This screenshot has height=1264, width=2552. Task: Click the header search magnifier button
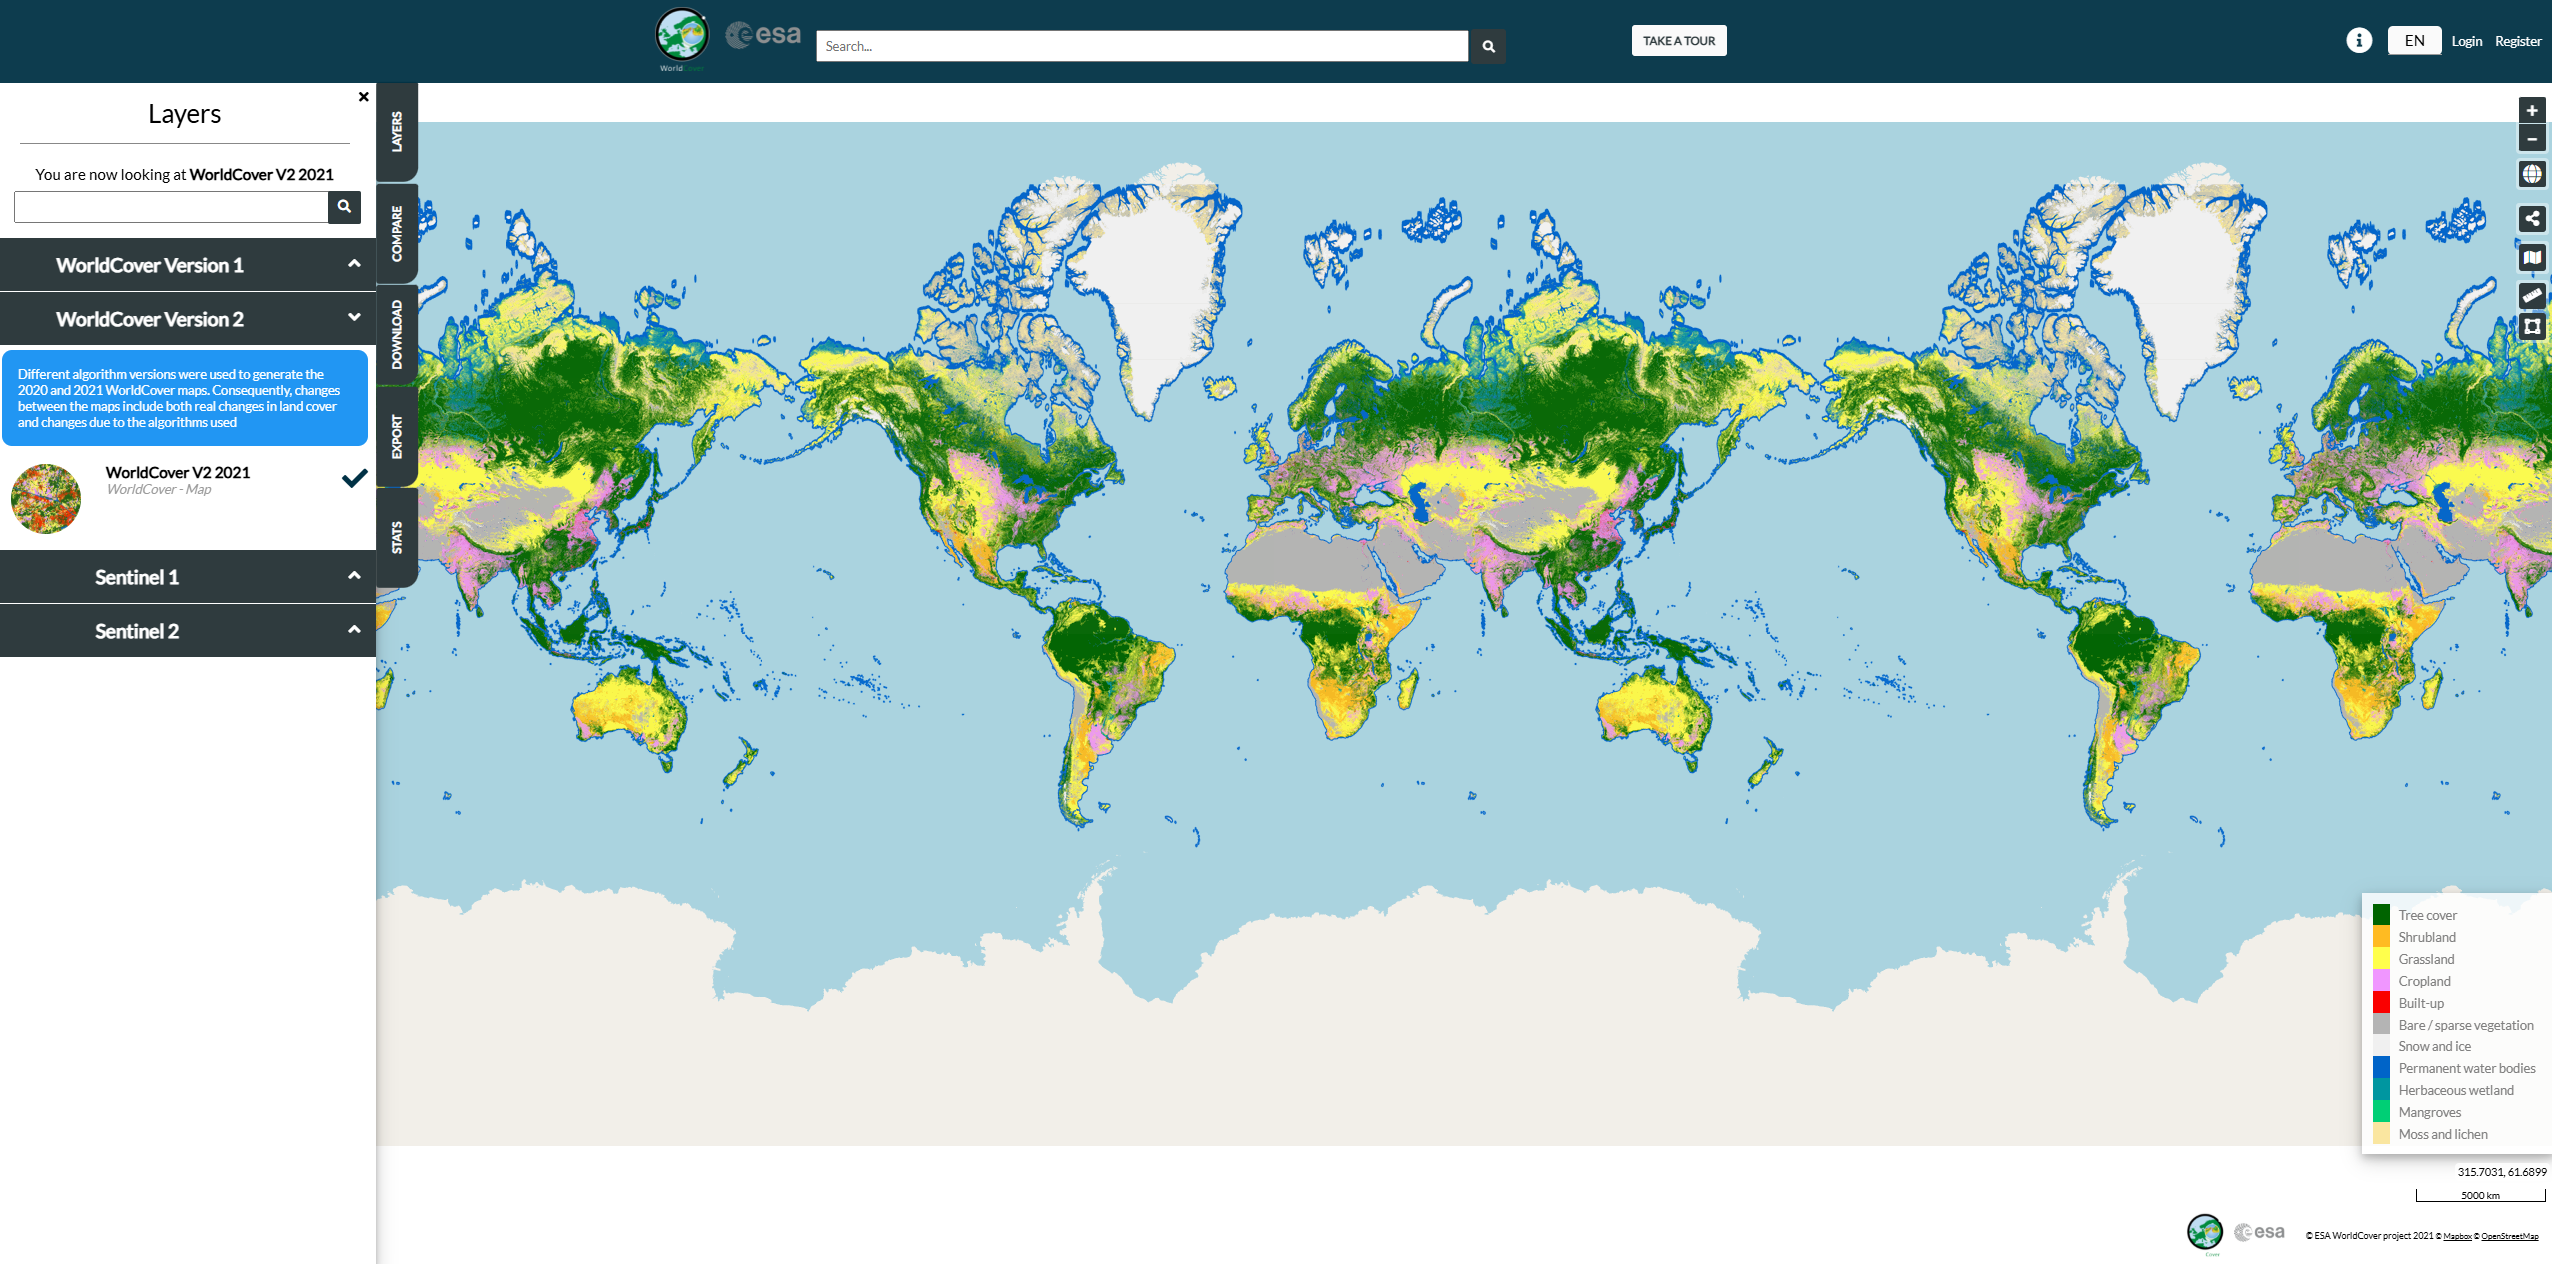pos(1488,46)
